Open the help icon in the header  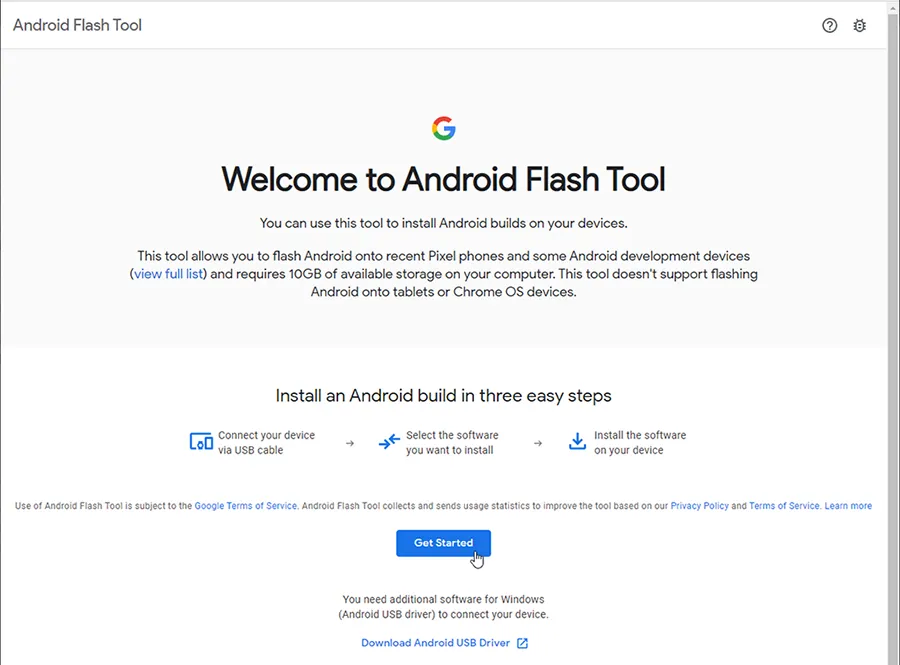point(830,25)
